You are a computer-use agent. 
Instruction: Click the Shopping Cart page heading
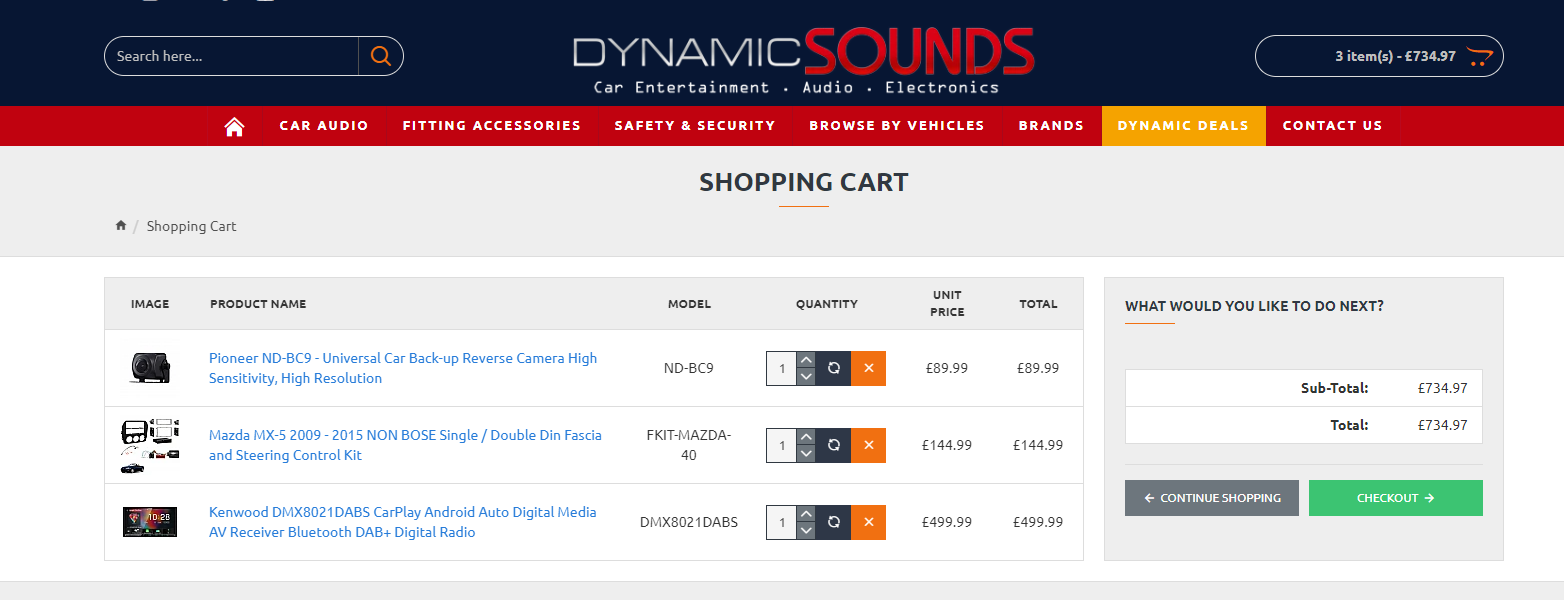[x=804, y=182]
